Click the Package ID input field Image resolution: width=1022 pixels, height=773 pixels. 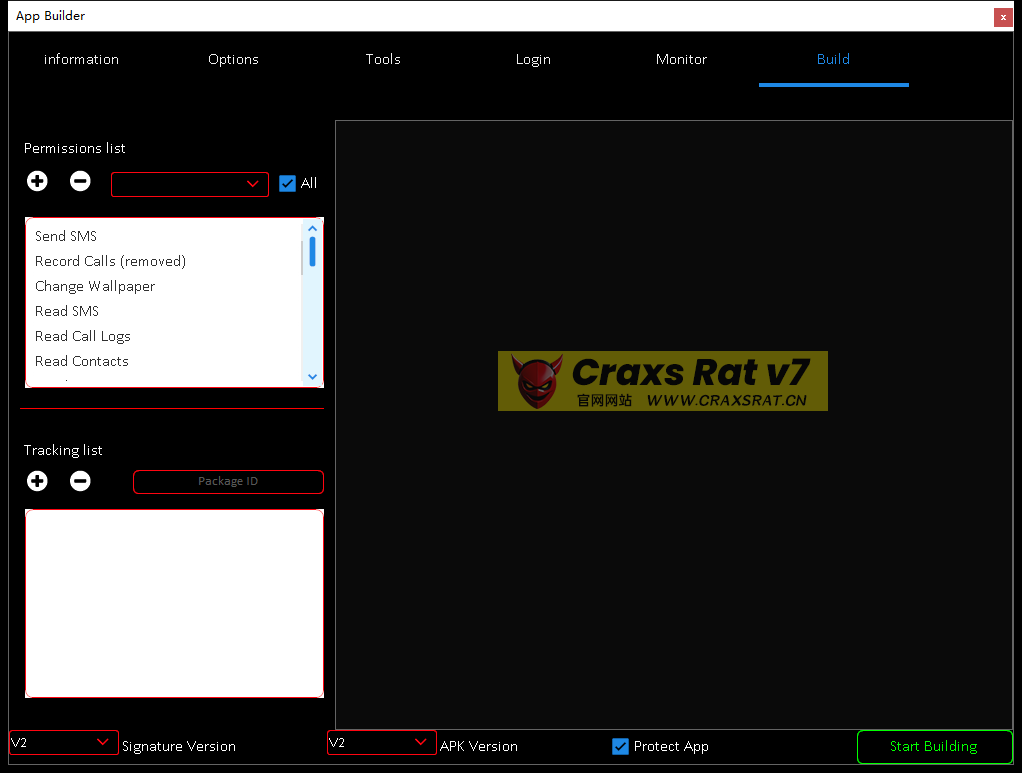tap(228, 481)
